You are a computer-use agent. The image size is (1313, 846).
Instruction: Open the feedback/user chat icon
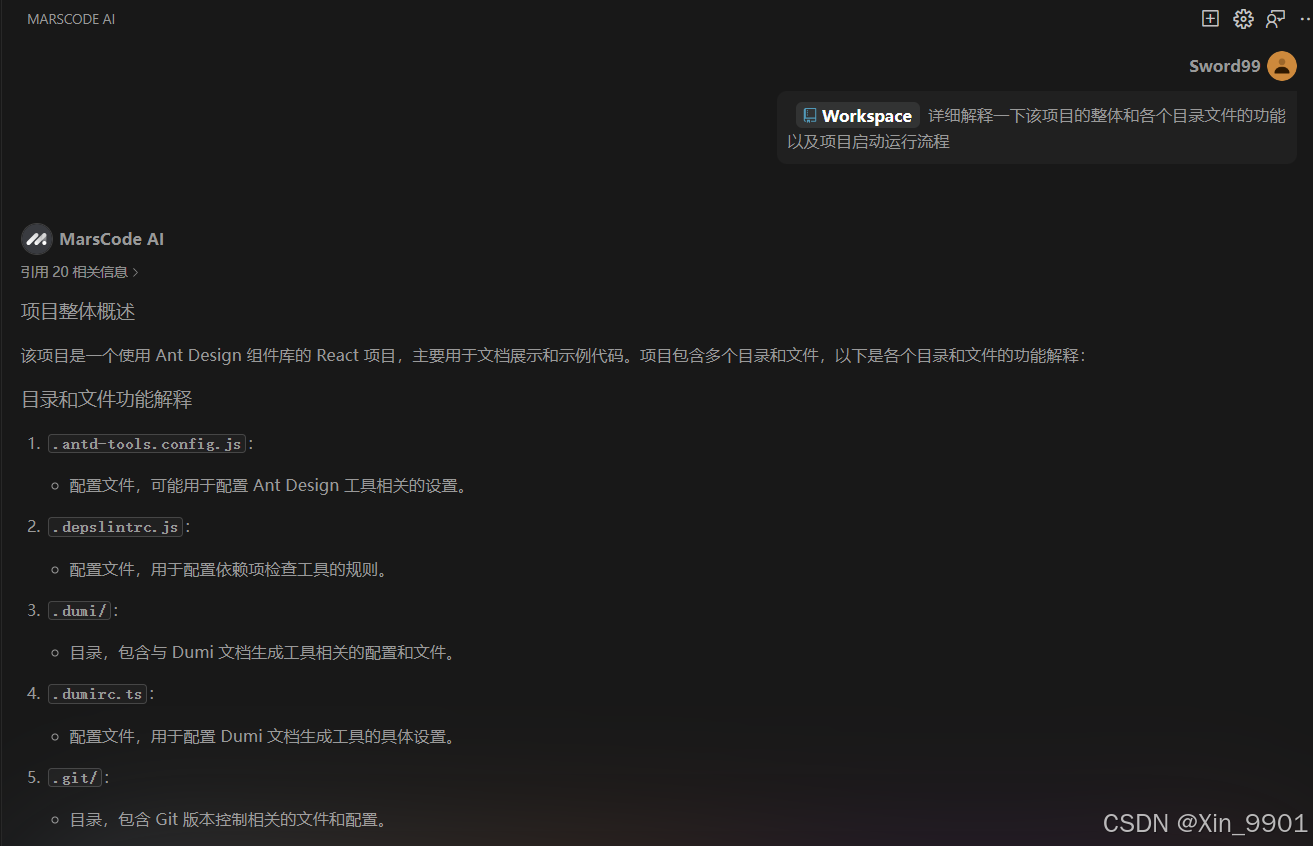[1275, 18]
